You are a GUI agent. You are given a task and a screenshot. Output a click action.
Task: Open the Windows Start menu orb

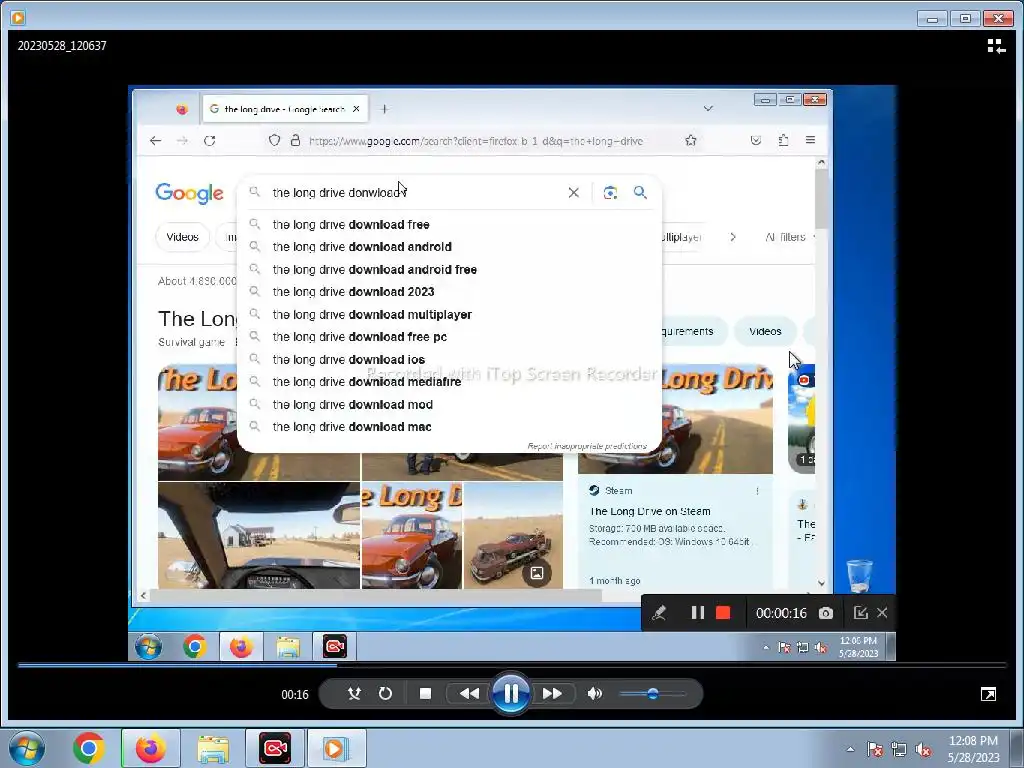27,748
